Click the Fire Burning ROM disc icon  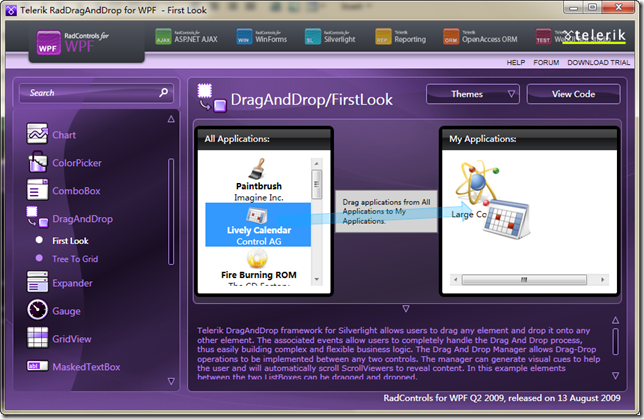tap(257, 259)
